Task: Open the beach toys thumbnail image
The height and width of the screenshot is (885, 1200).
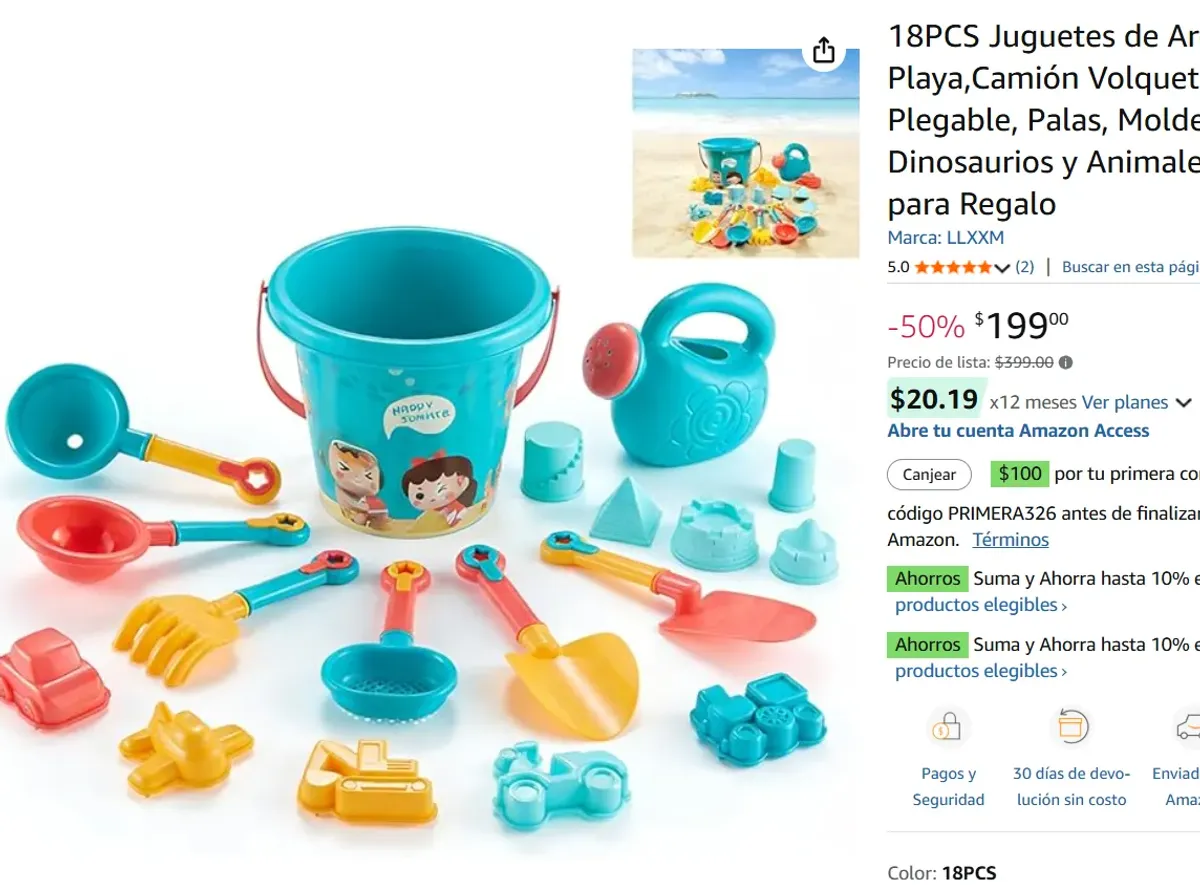Action: coord(745,153)
